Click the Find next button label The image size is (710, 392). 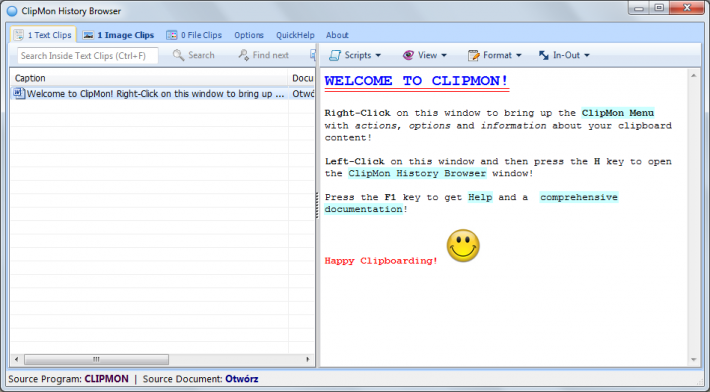coord(270,55)
